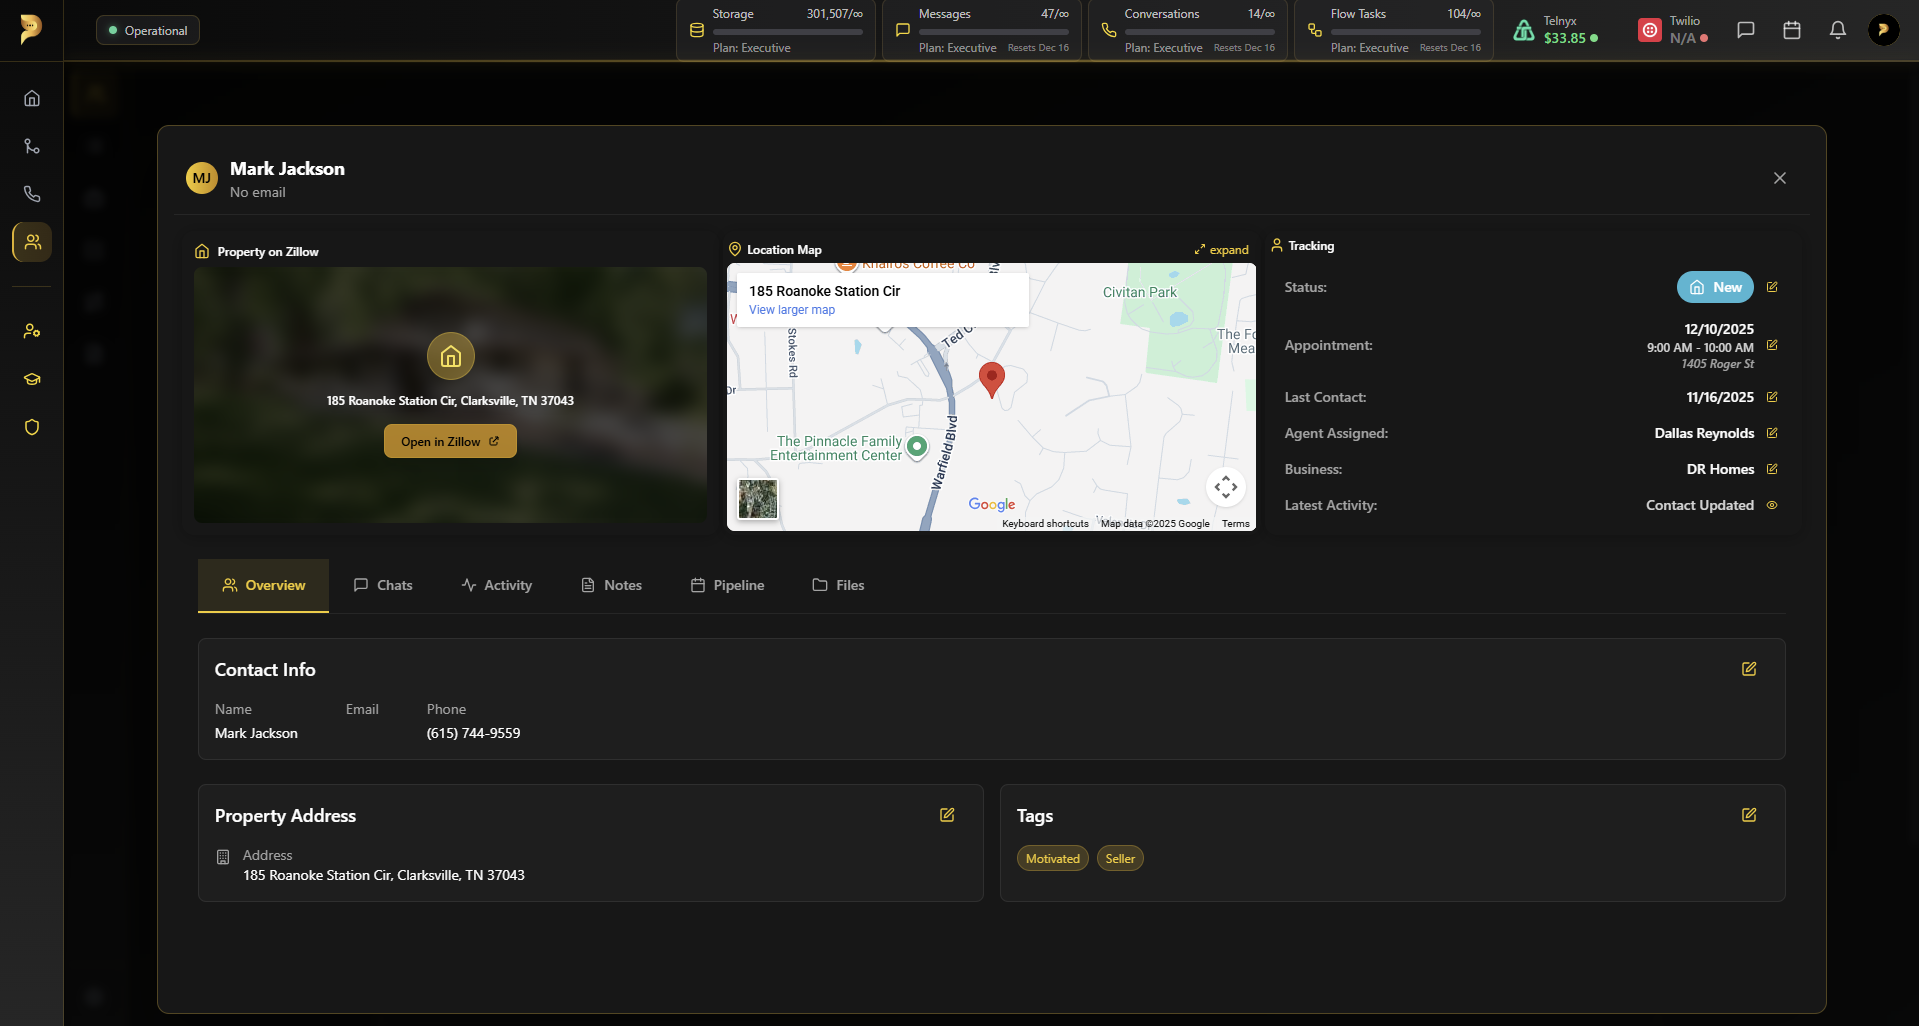The height and width of the screenshot is (1026, 1919).
Task: Edit the Business field
Action: coord(1772,469)
